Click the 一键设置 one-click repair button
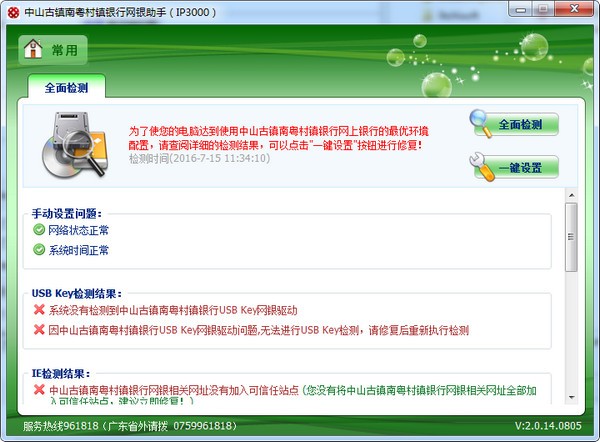 [516, 167]
